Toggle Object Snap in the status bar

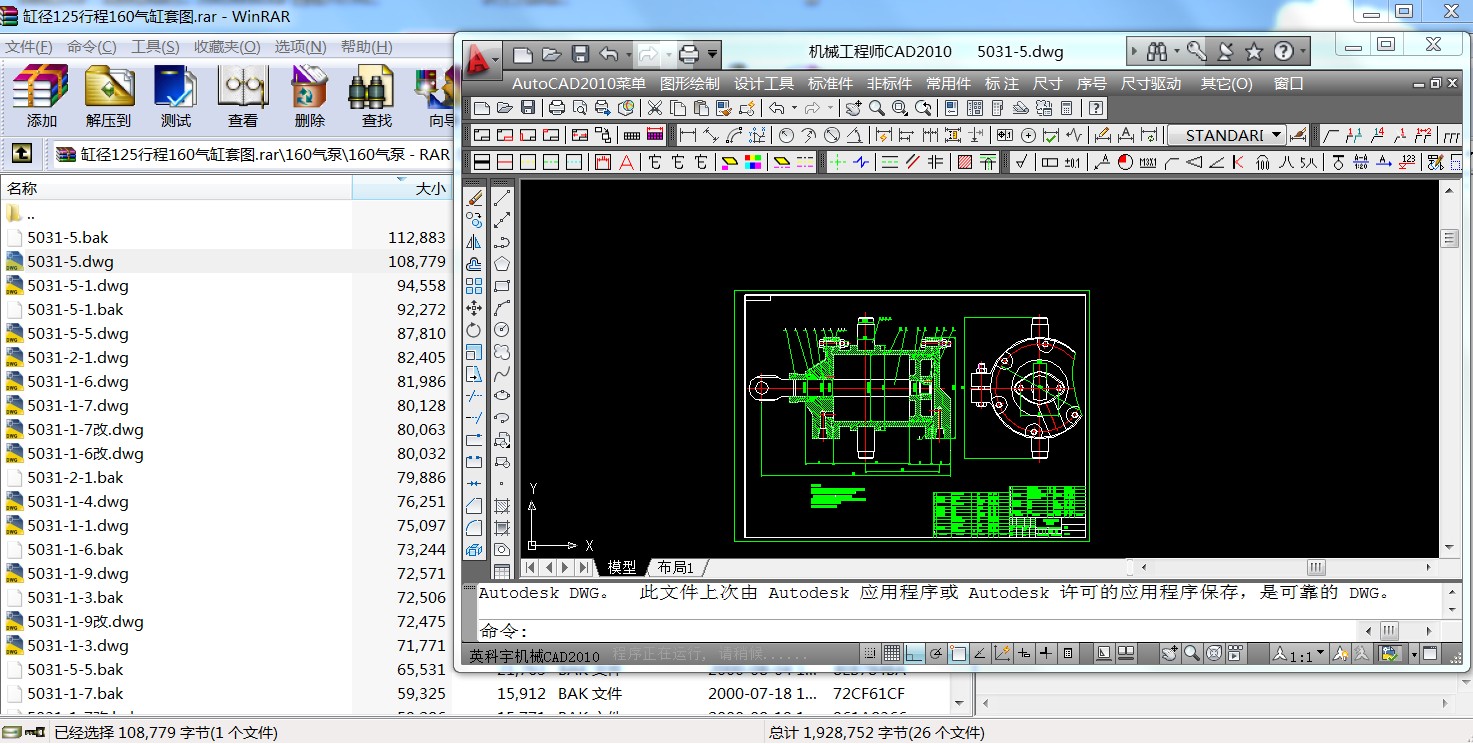[958, 654]
